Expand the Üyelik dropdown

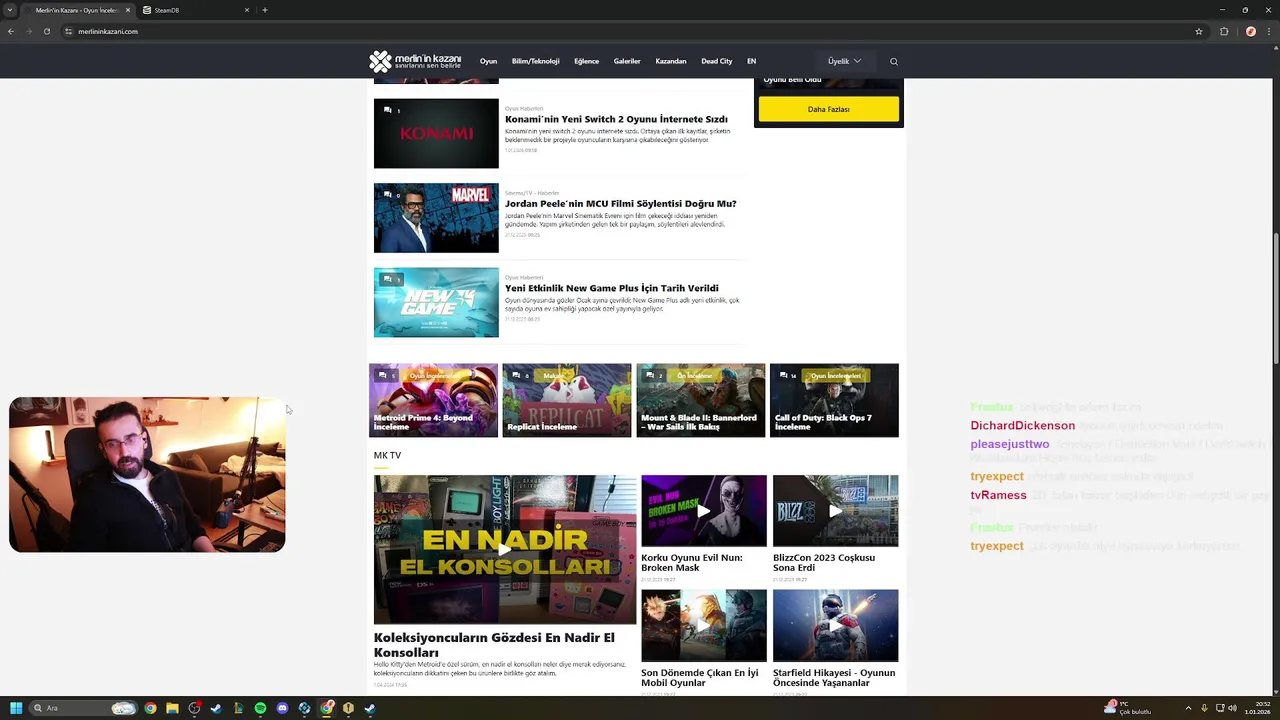click(844, 61)
